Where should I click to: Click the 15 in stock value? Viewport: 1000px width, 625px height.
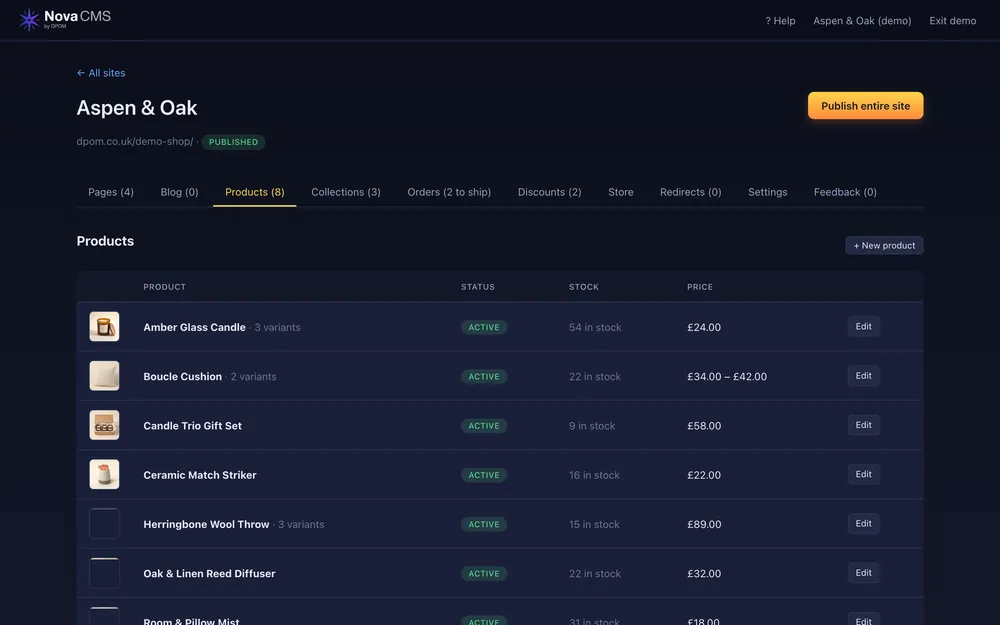594,524
